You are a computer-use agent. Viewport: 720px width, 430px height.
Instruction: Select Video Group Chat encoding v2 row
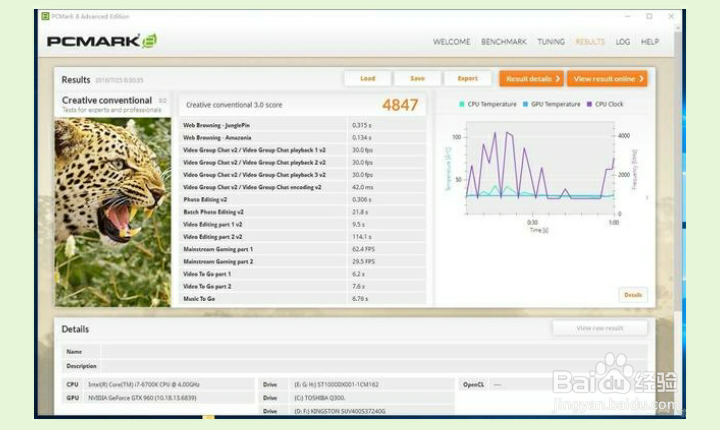[x=302, y=187]
